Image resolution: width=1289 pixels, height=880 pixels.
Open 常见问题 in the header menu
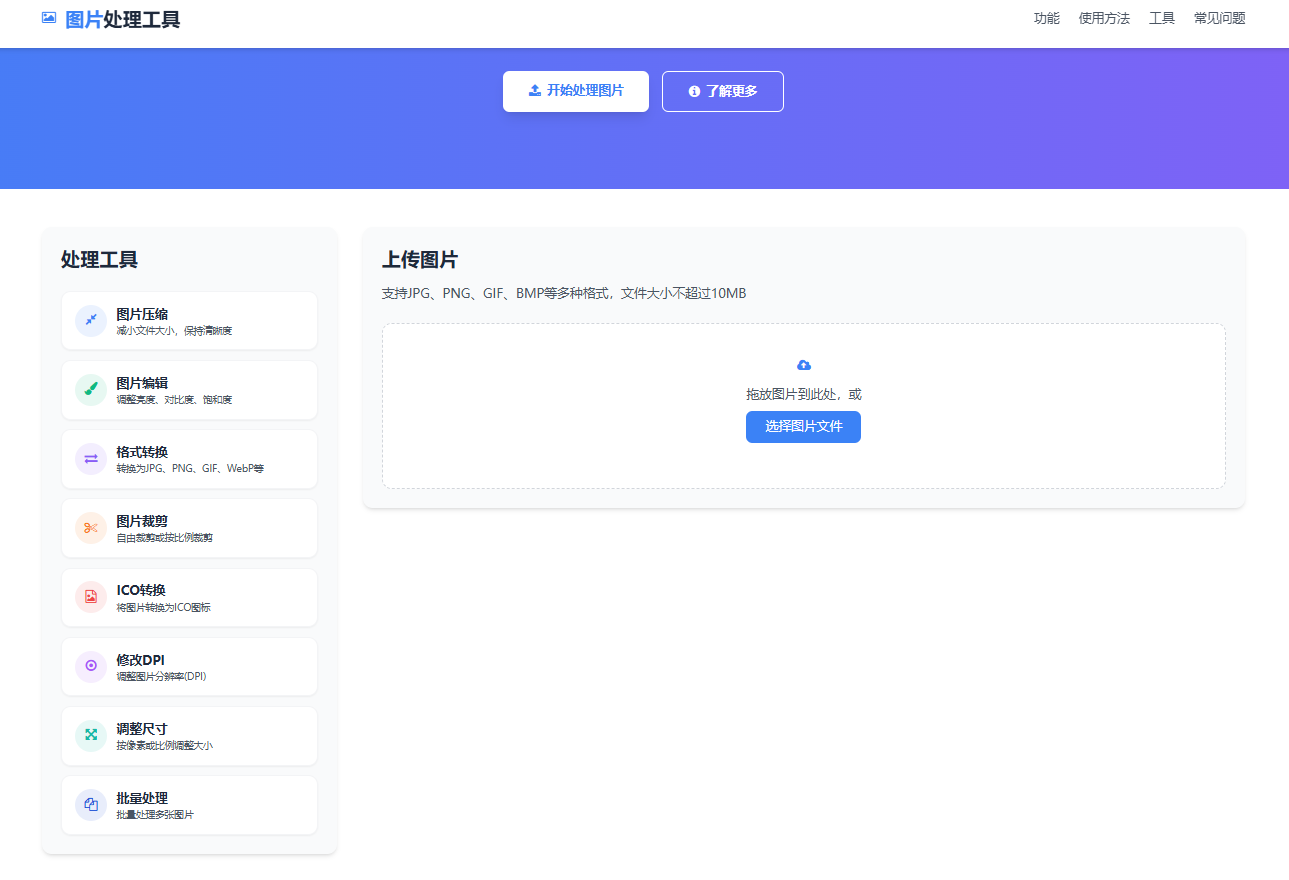[x=1219, y=18]
